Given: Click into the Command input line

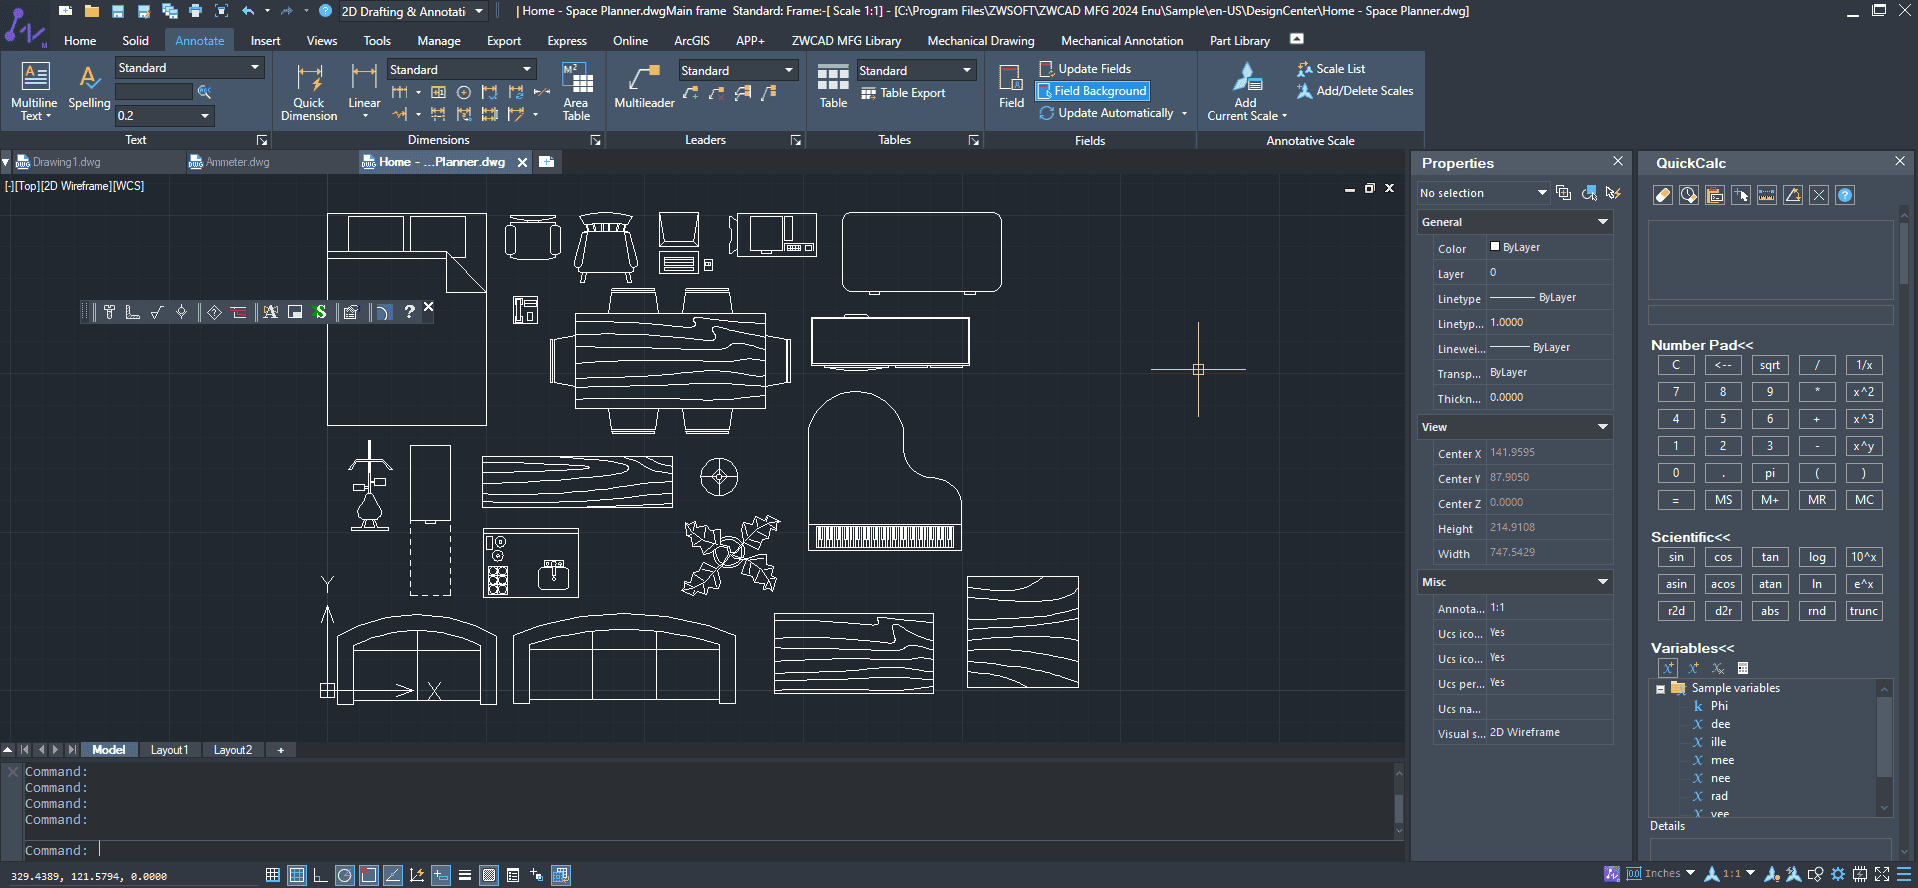Looking at the screenshot, I should [745, 850].
